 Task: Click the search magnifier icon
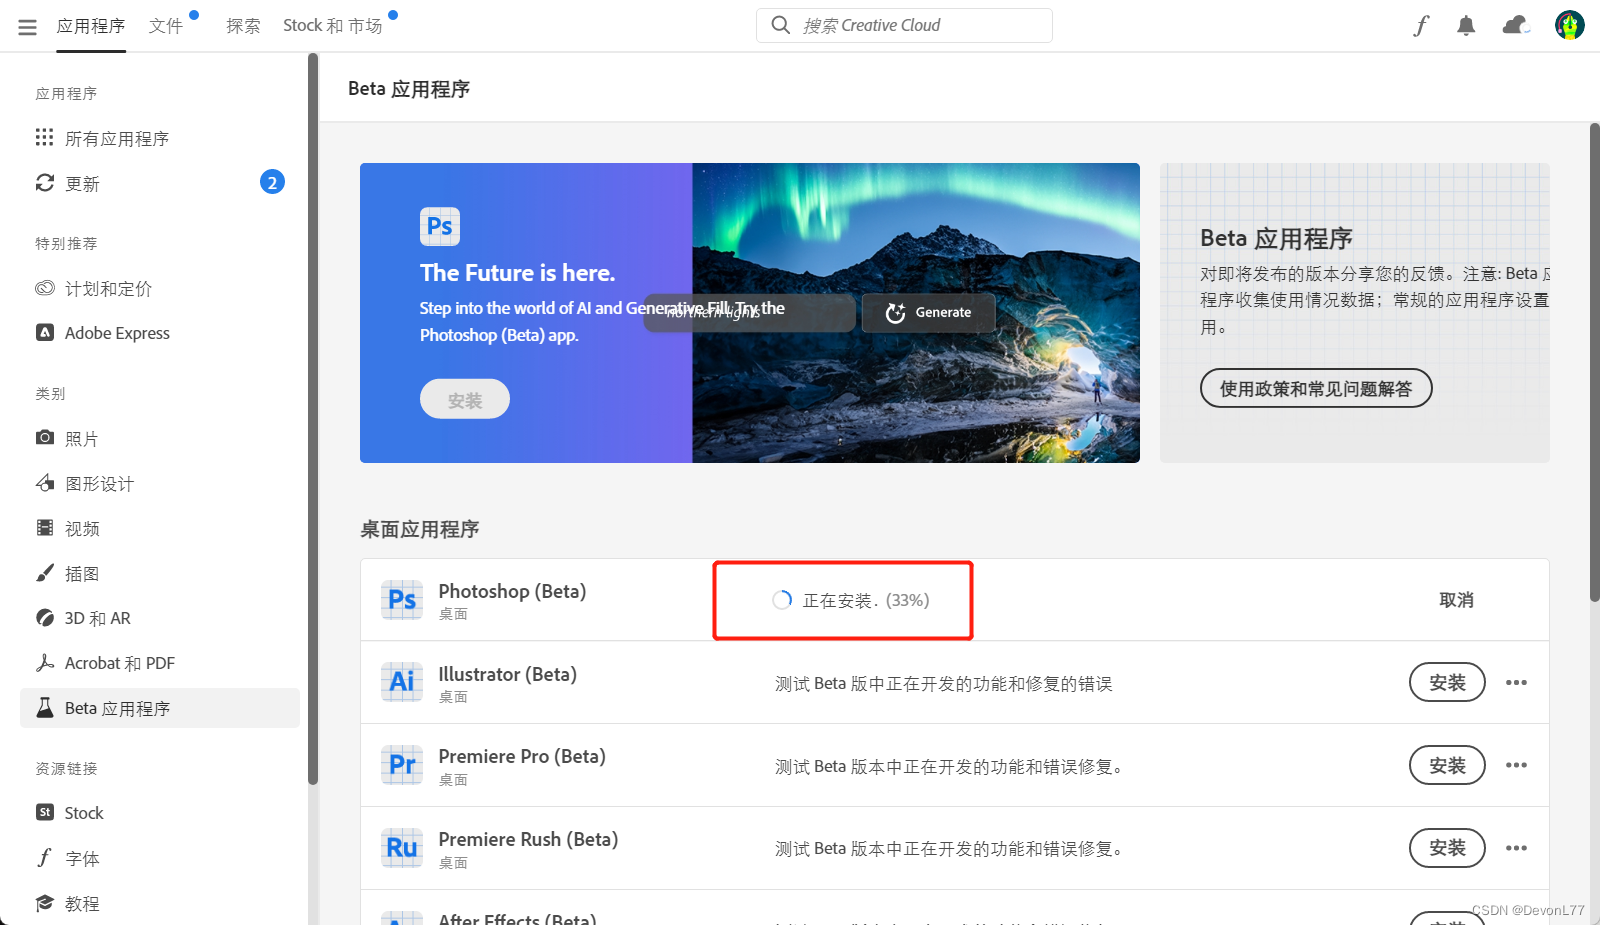tap(780, 25)
